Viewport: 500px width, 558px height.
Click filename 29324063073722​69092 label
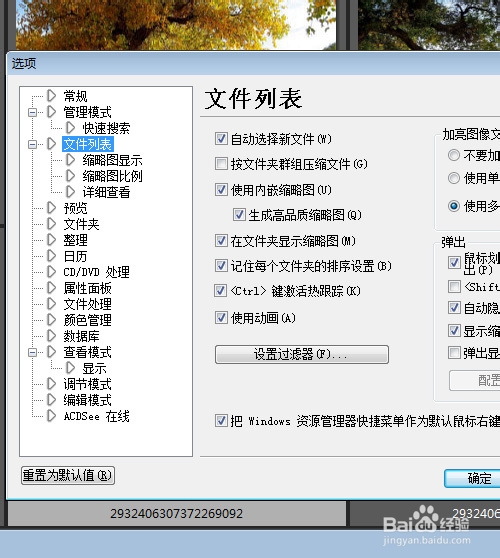177,514
